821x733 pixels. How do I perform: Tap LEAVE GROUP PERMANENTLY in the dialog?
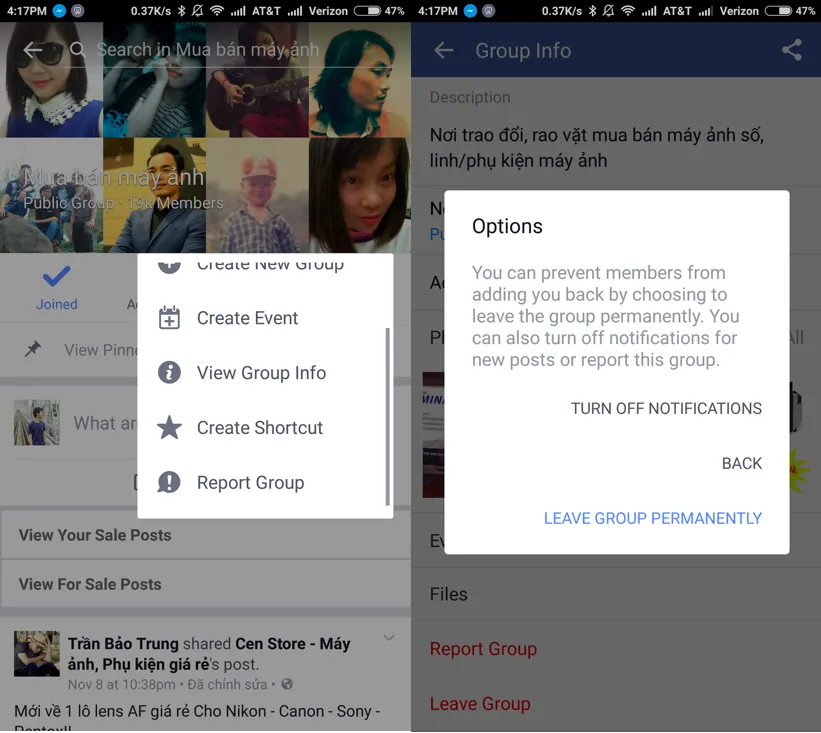point(652,518)
